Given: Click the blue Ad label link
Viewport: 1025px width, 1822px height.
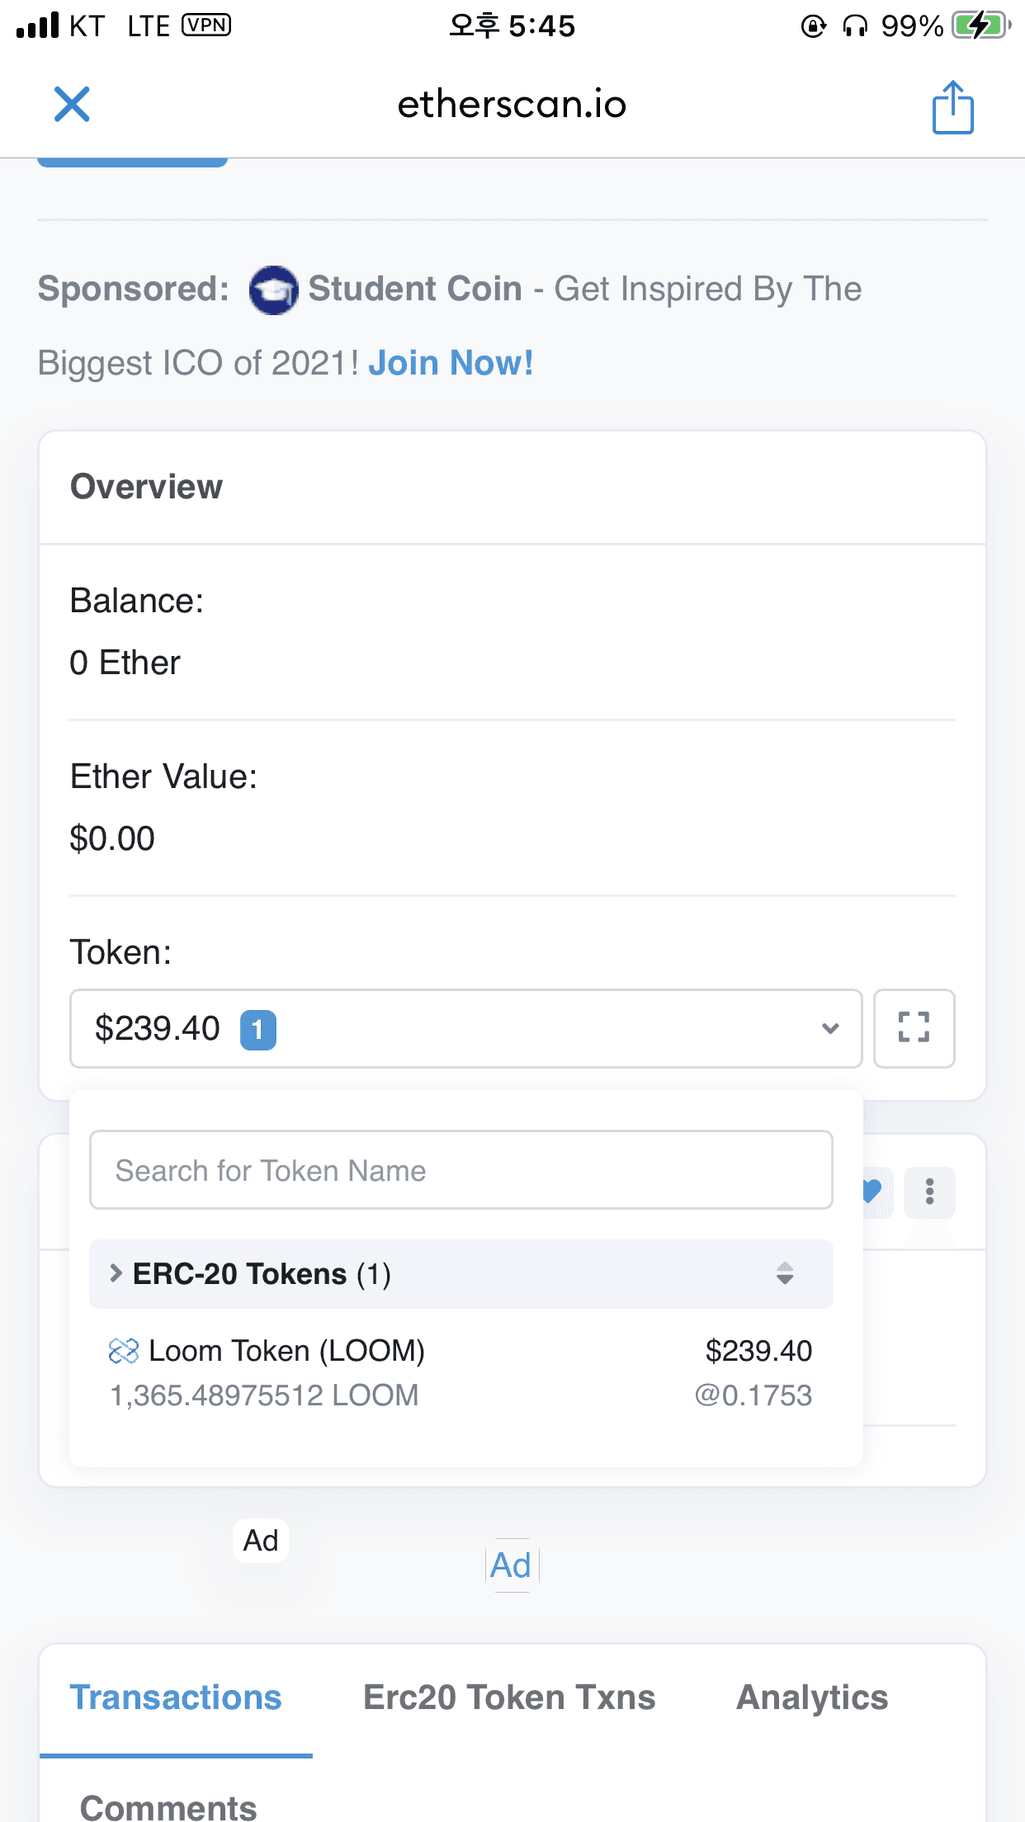Looking at the screenshot, I should 511,1565.
